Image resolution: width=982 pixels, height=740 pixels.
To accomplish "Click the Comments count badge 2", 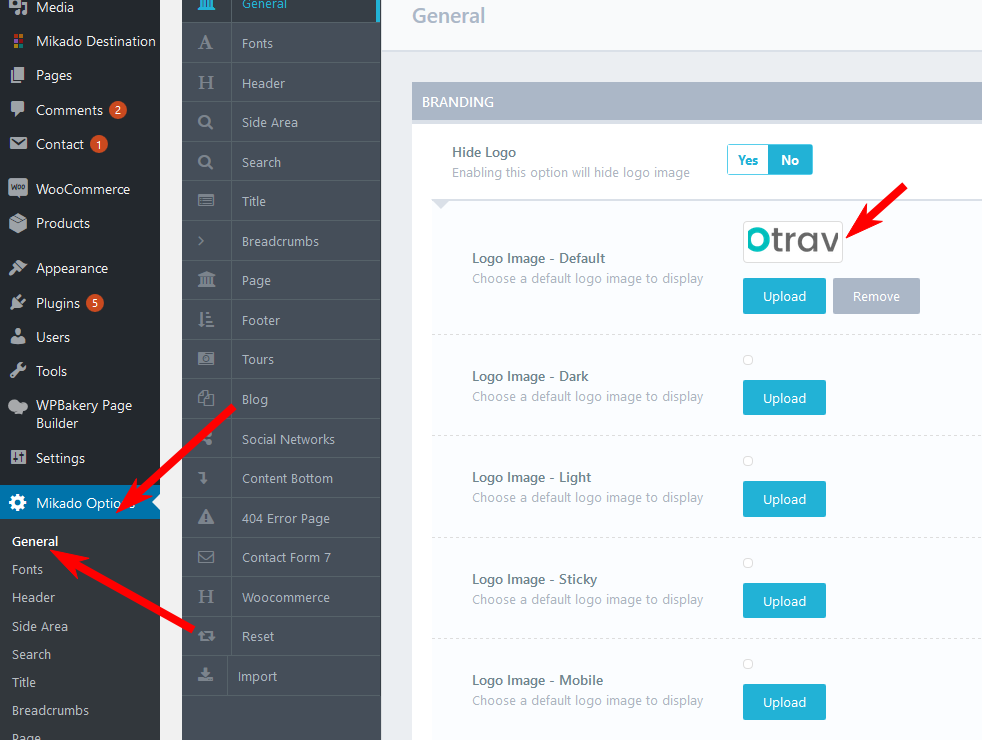I will click(118, 110).
